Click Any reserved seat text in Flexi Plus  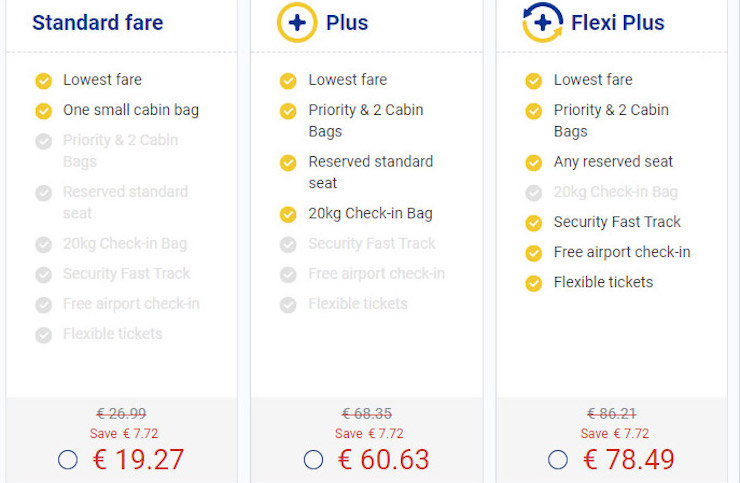[x=613, y=162]
